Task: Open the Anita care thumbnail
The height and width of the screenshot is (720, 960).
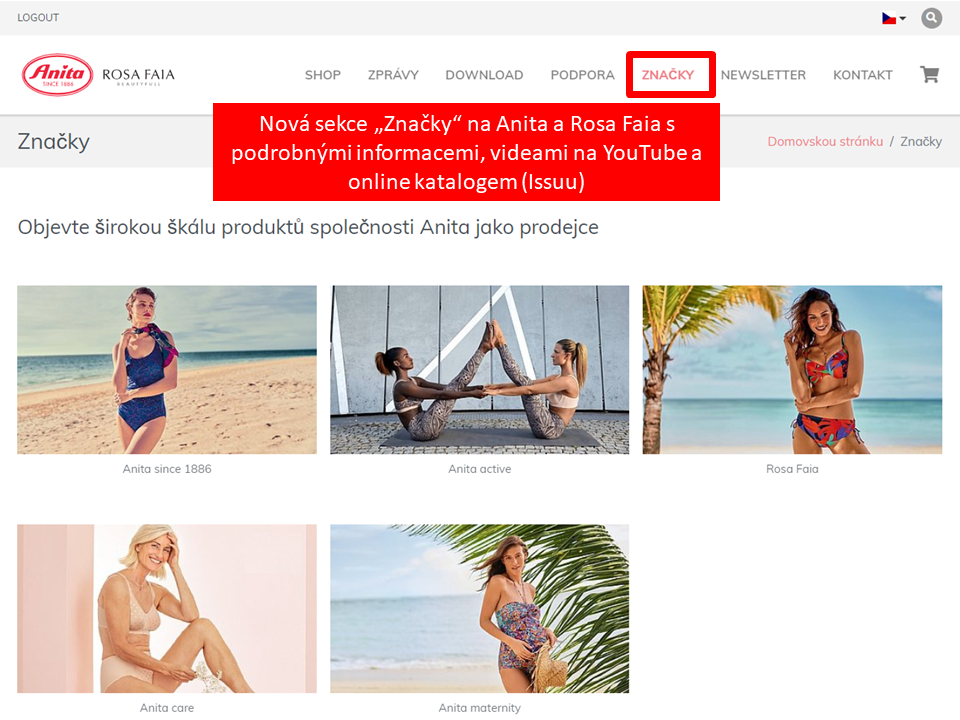Action: [x=167, y=609]
